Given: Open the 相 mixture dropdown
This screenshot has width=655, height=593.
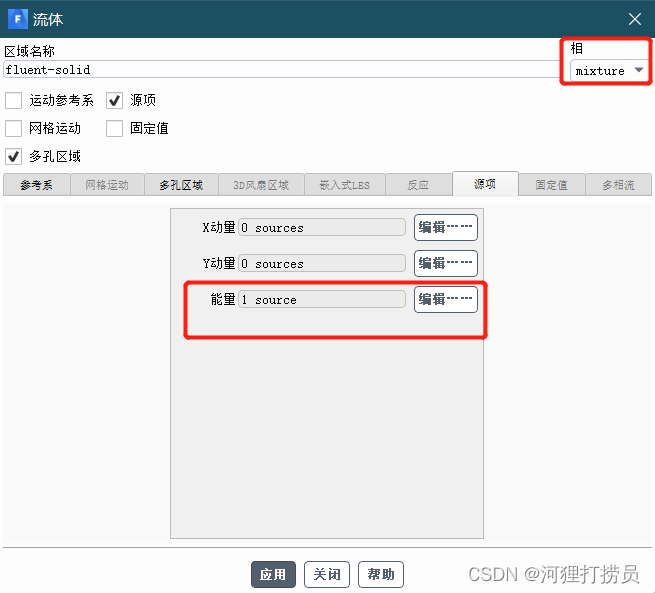Looking at the screenshot, I should pyautogui.click(x=610, y=71).
